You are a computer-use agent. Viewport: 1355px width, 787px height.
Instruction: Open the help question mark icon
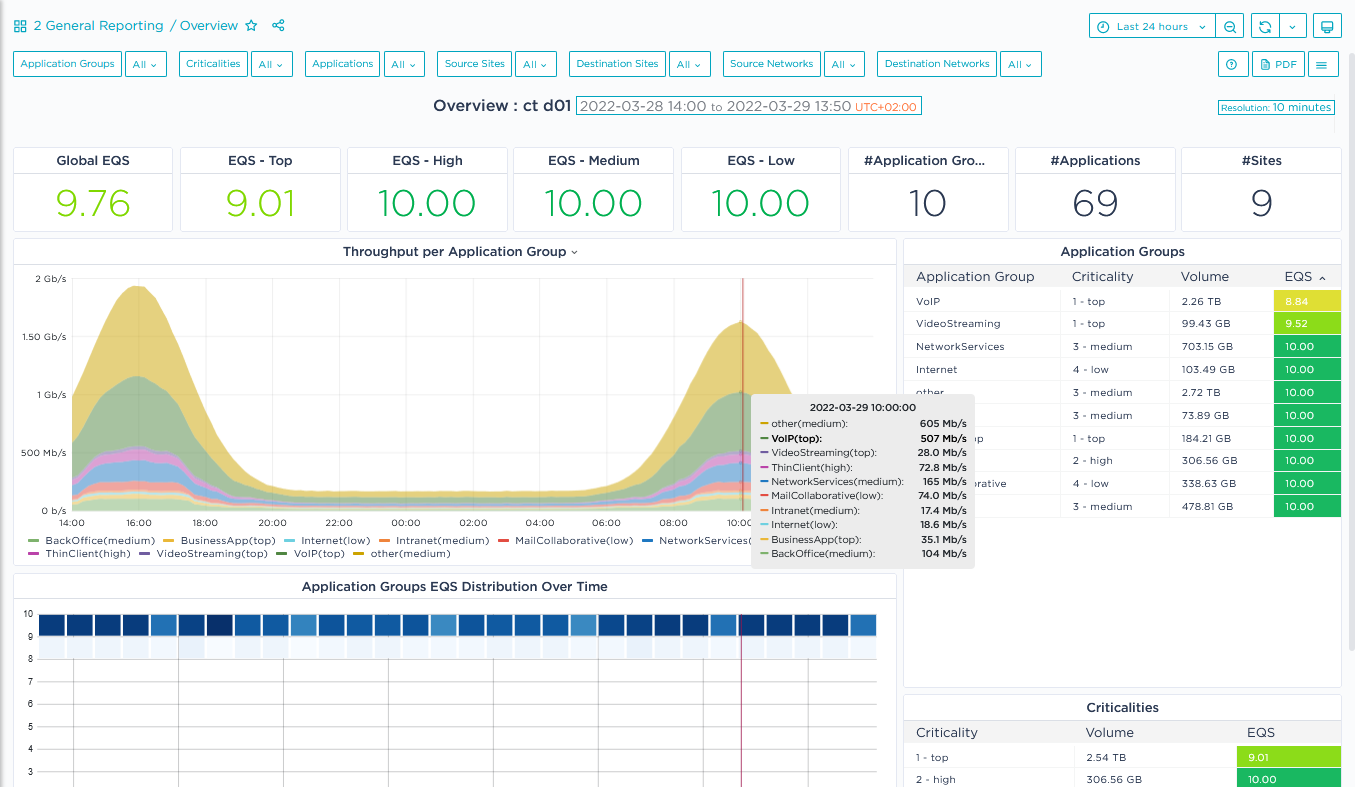pyautogui.click(x=1231, y=64)
